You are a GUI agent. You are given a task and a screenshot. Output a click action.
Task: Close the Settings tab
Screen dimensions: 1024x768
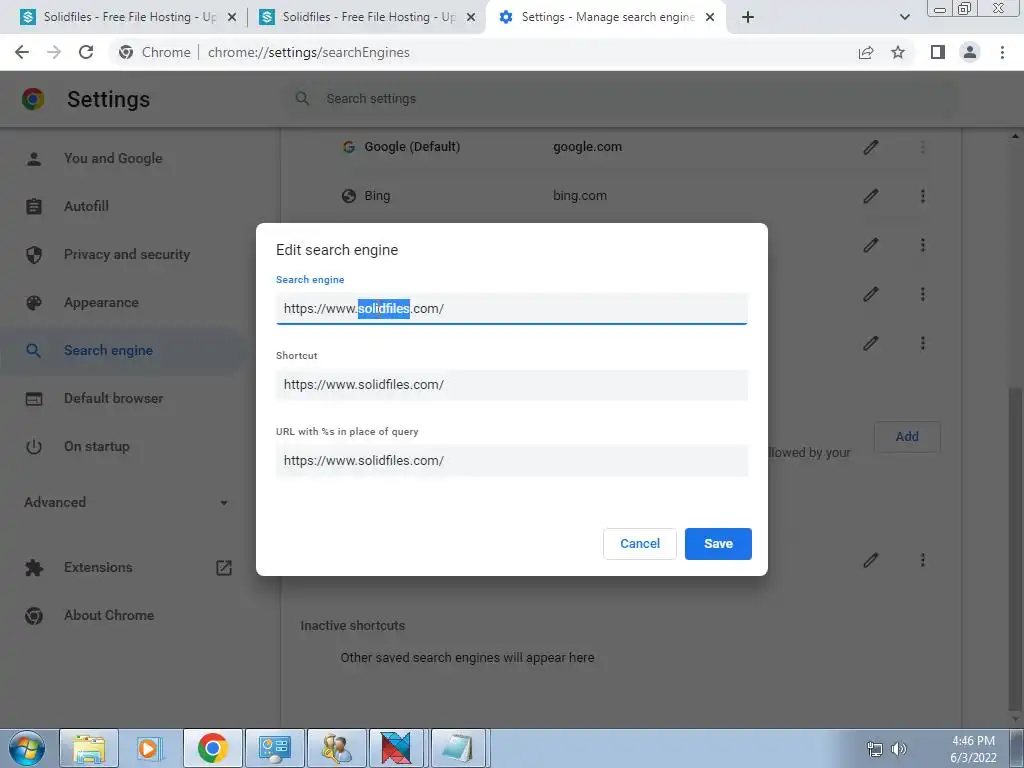coord(710,17)
